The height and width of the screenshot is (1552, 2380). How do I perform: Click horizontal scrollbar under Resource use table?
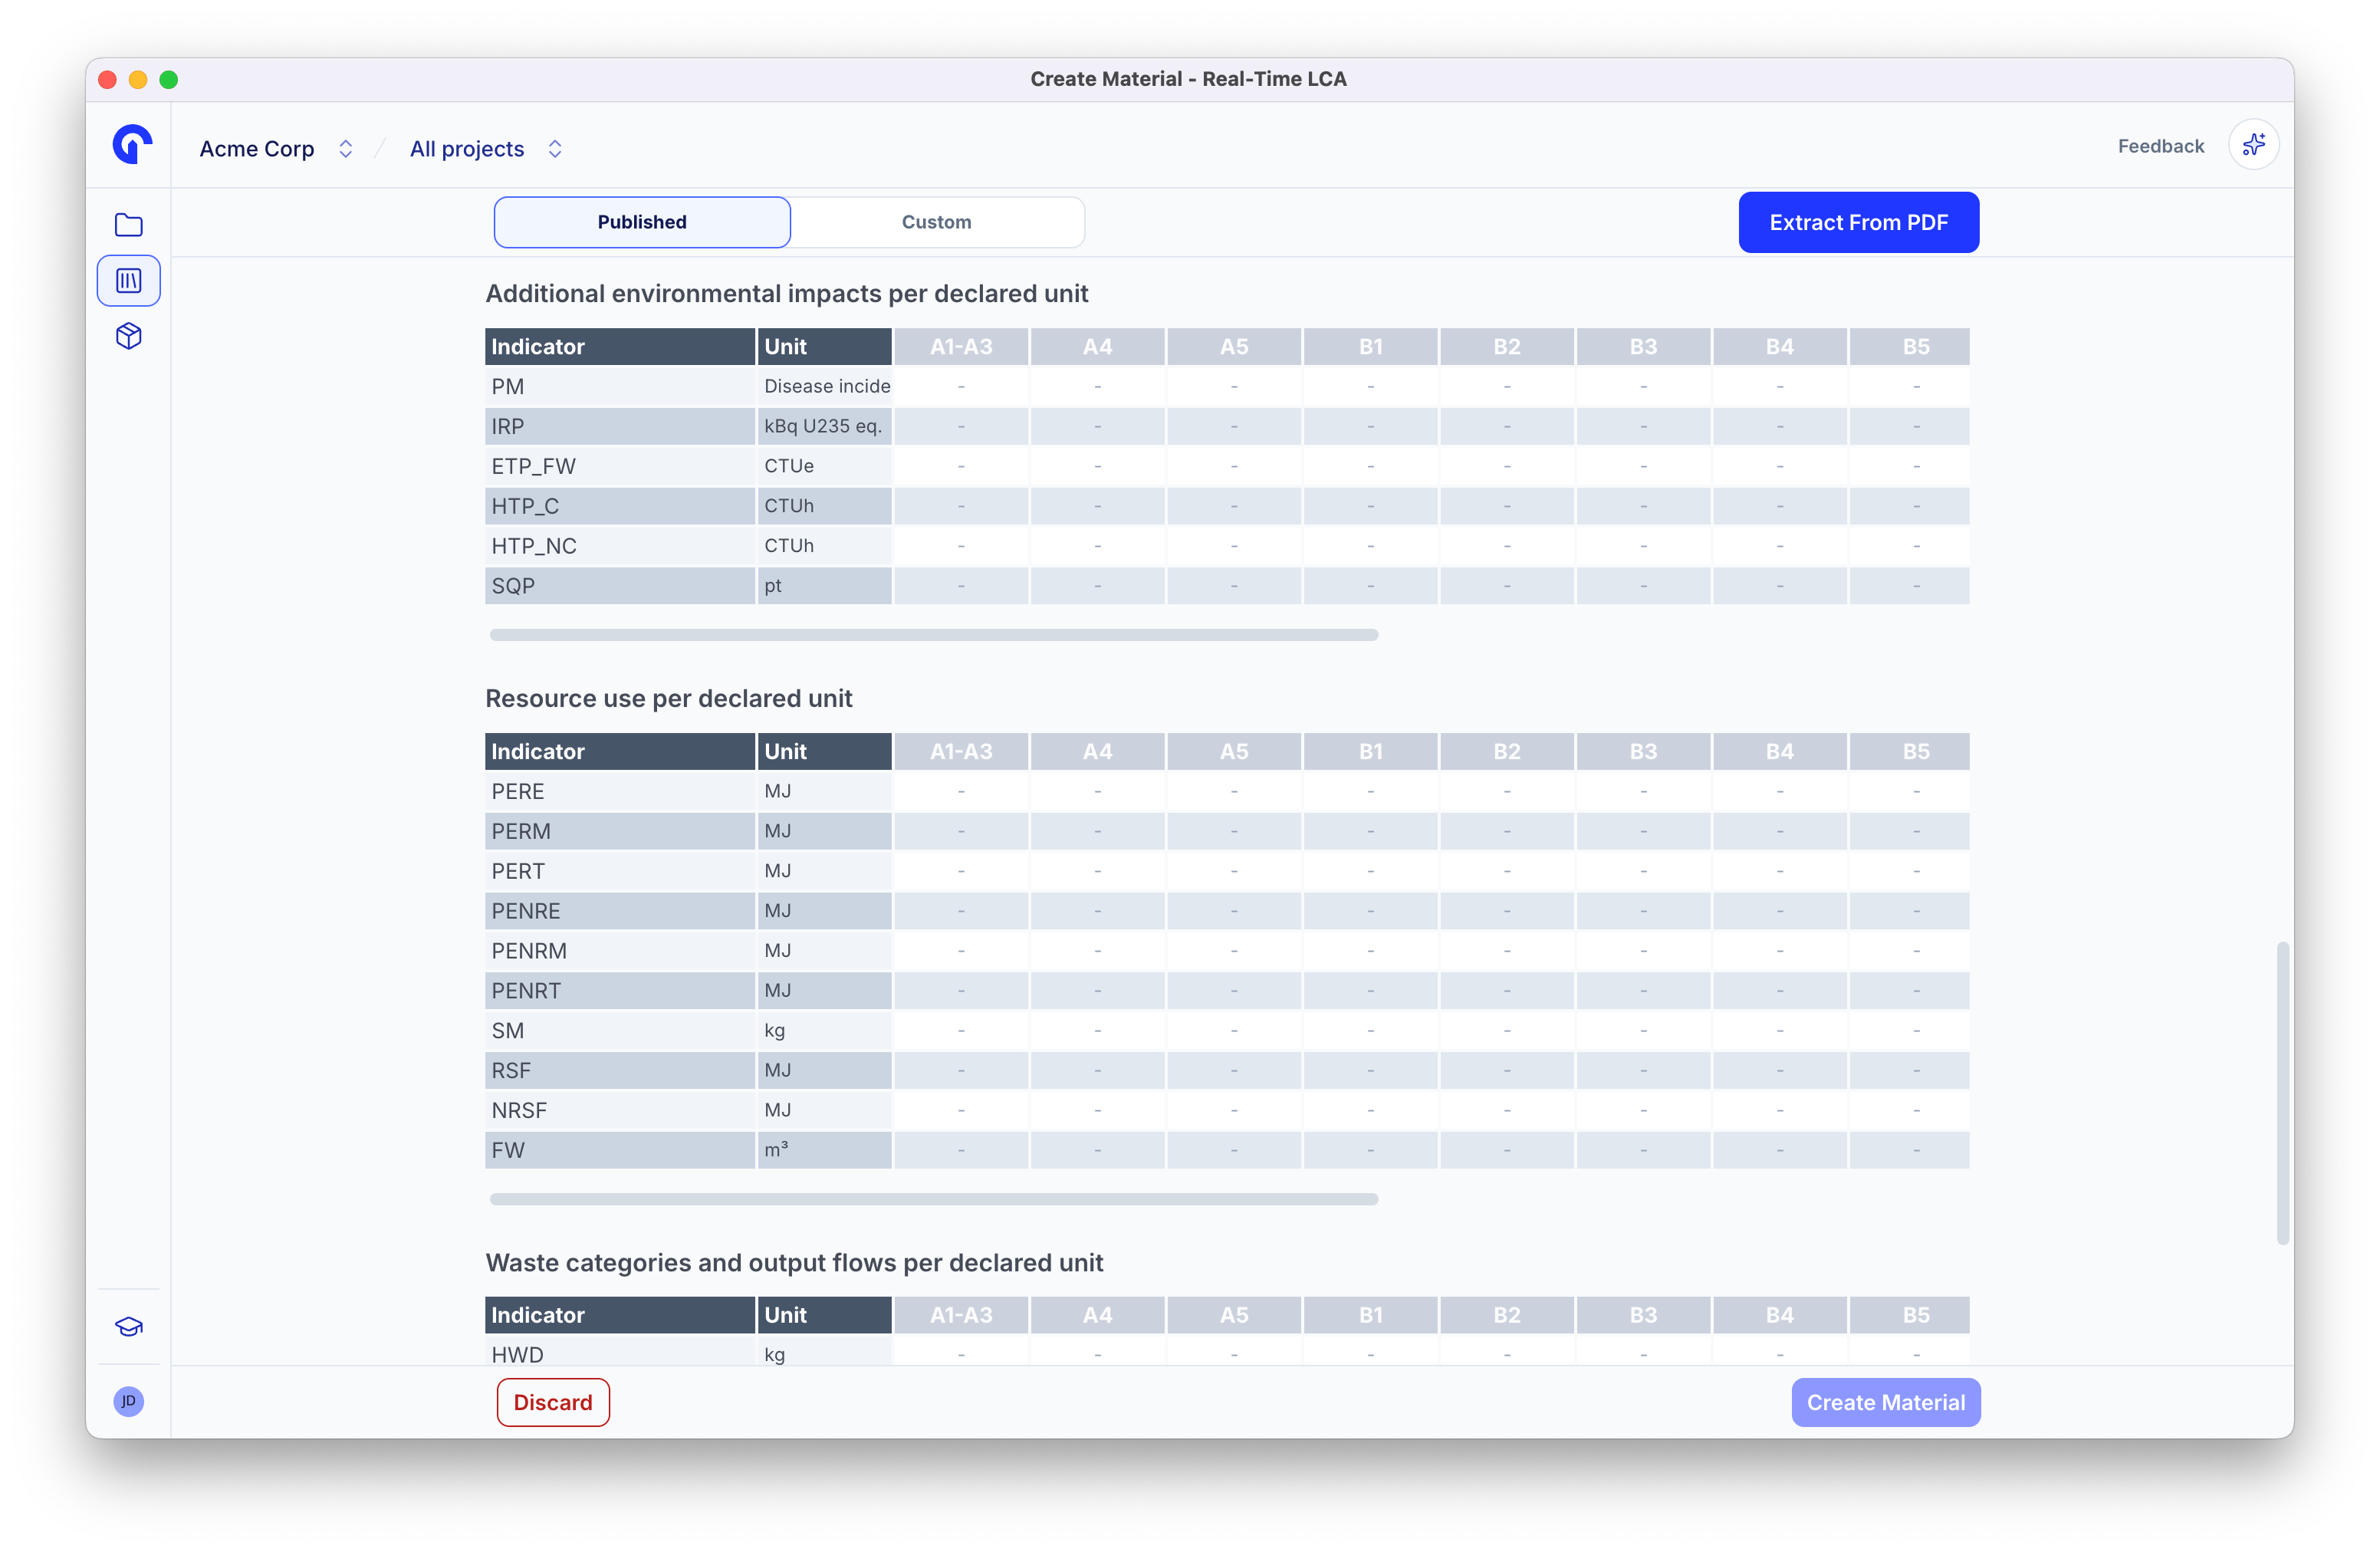934,1199
